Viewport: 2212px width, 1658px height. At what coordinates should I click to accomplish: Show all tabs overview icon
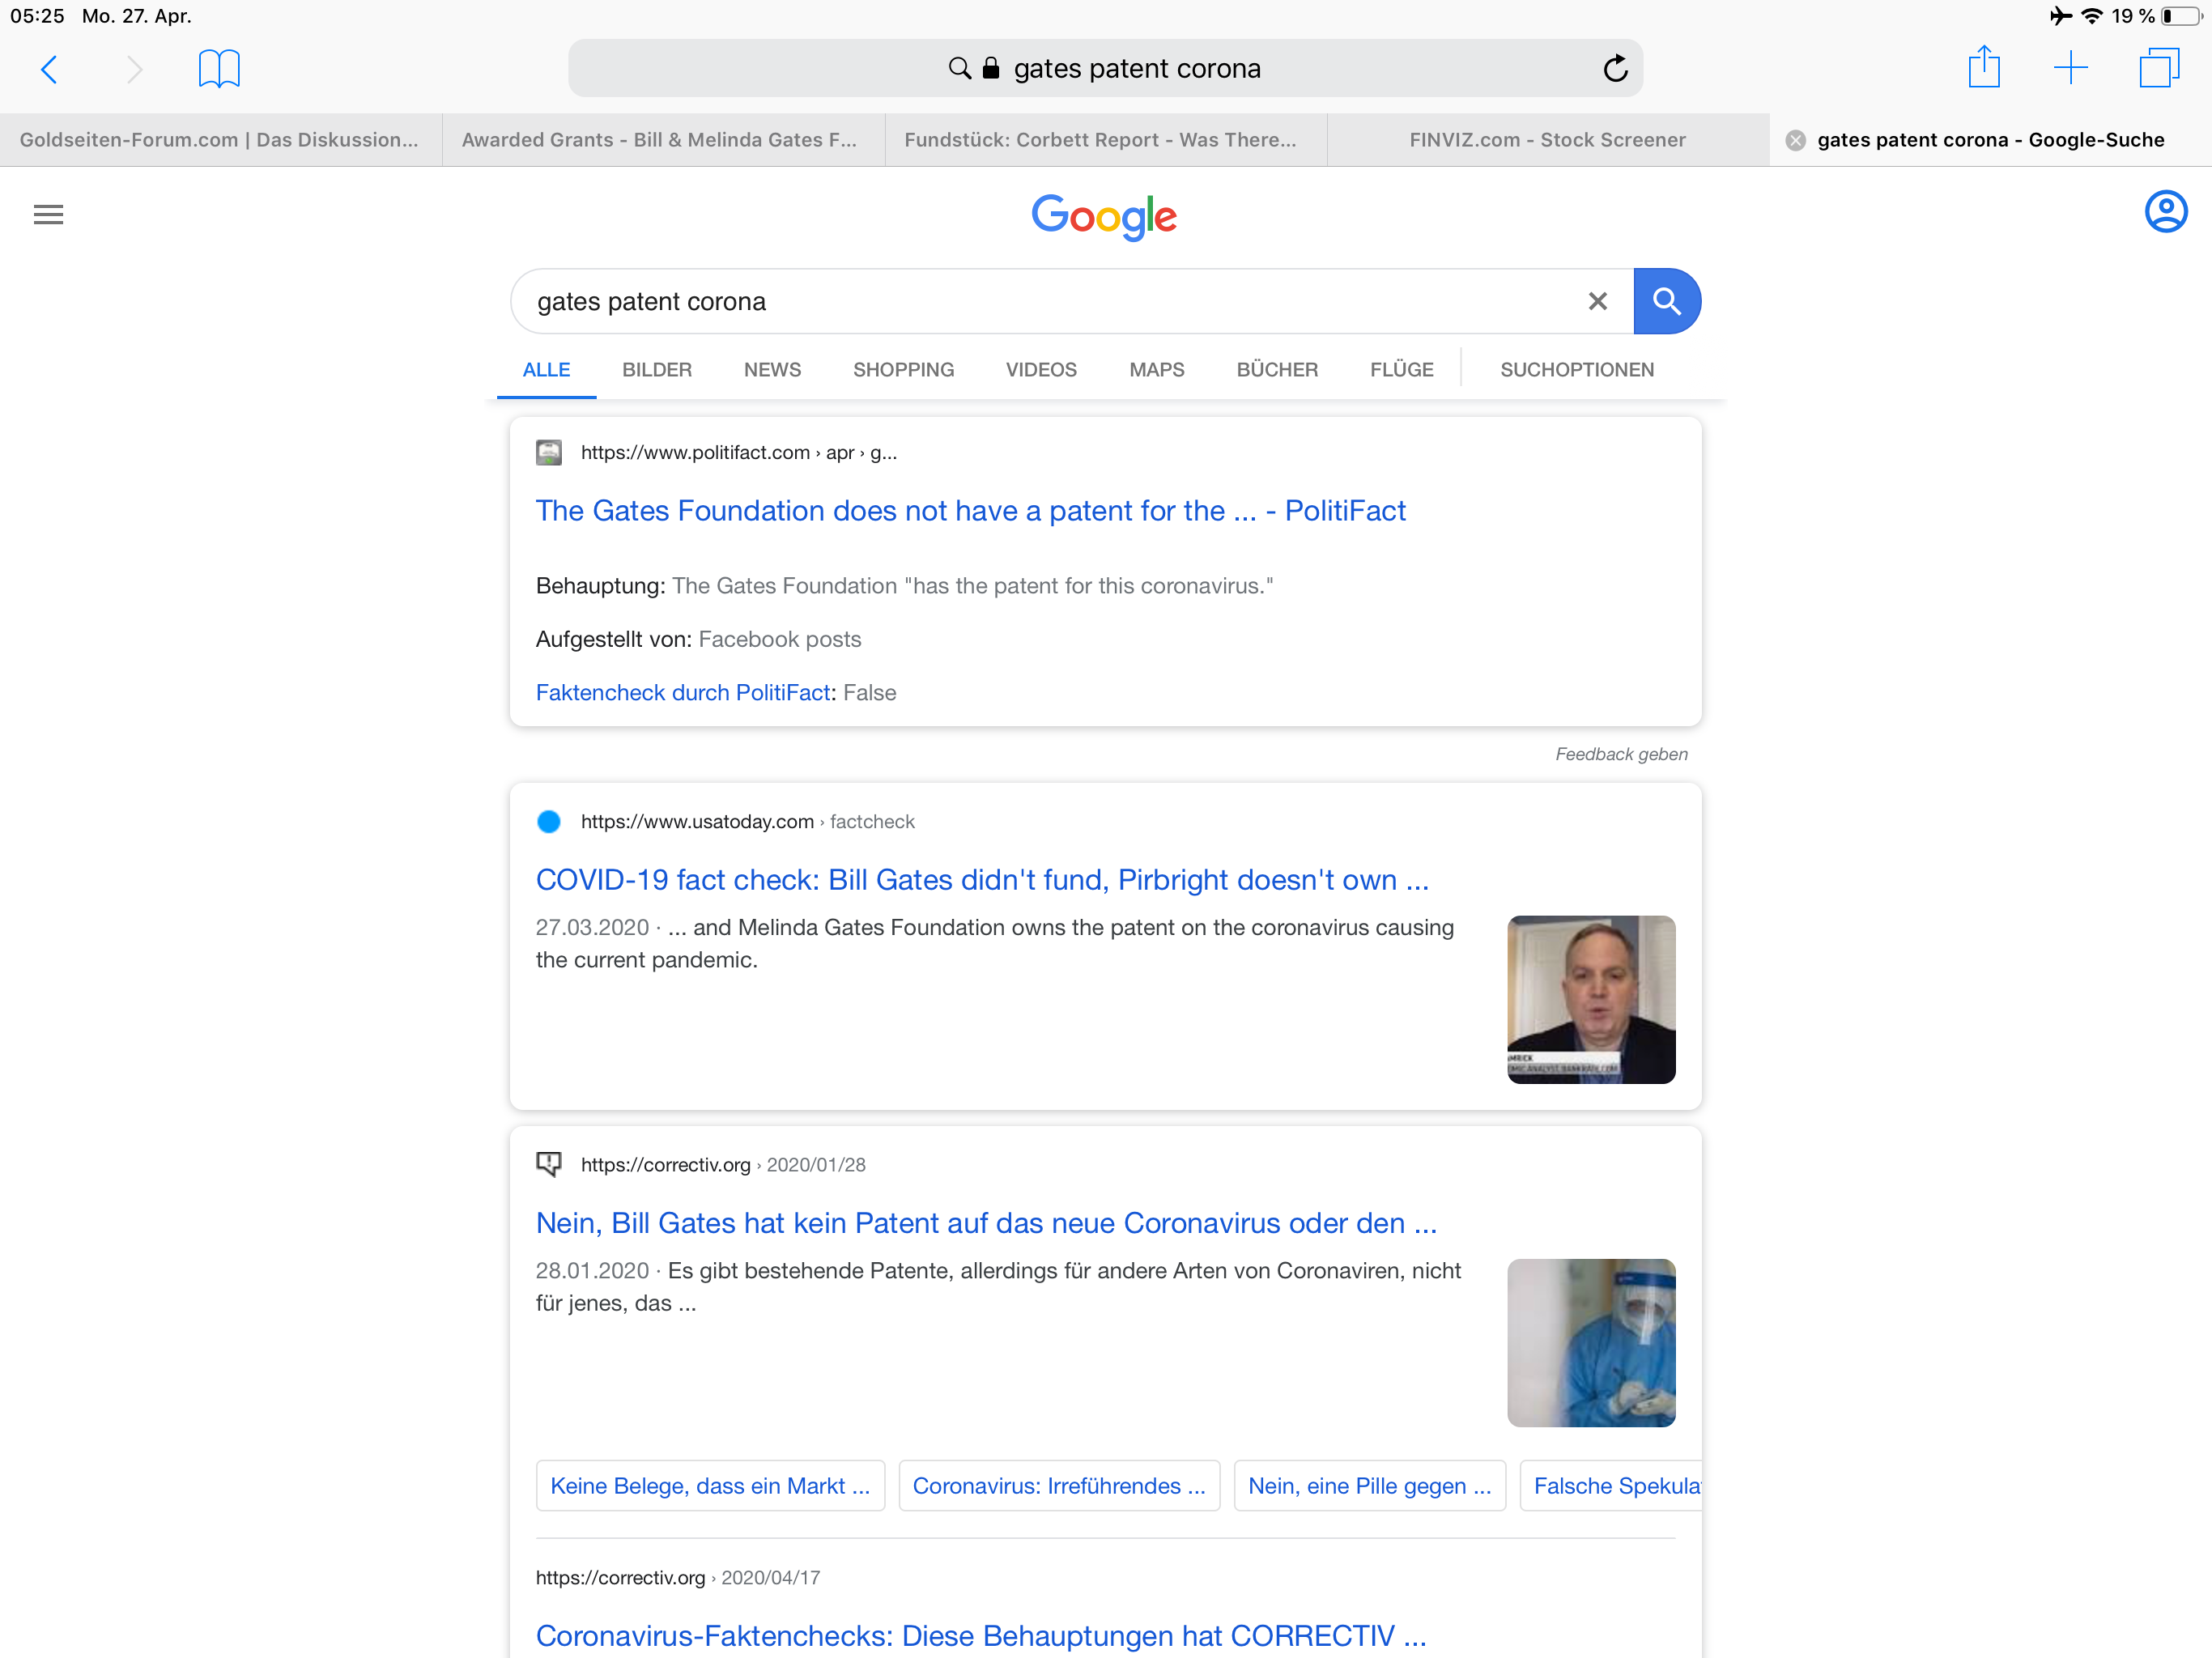pos(2158,68)
